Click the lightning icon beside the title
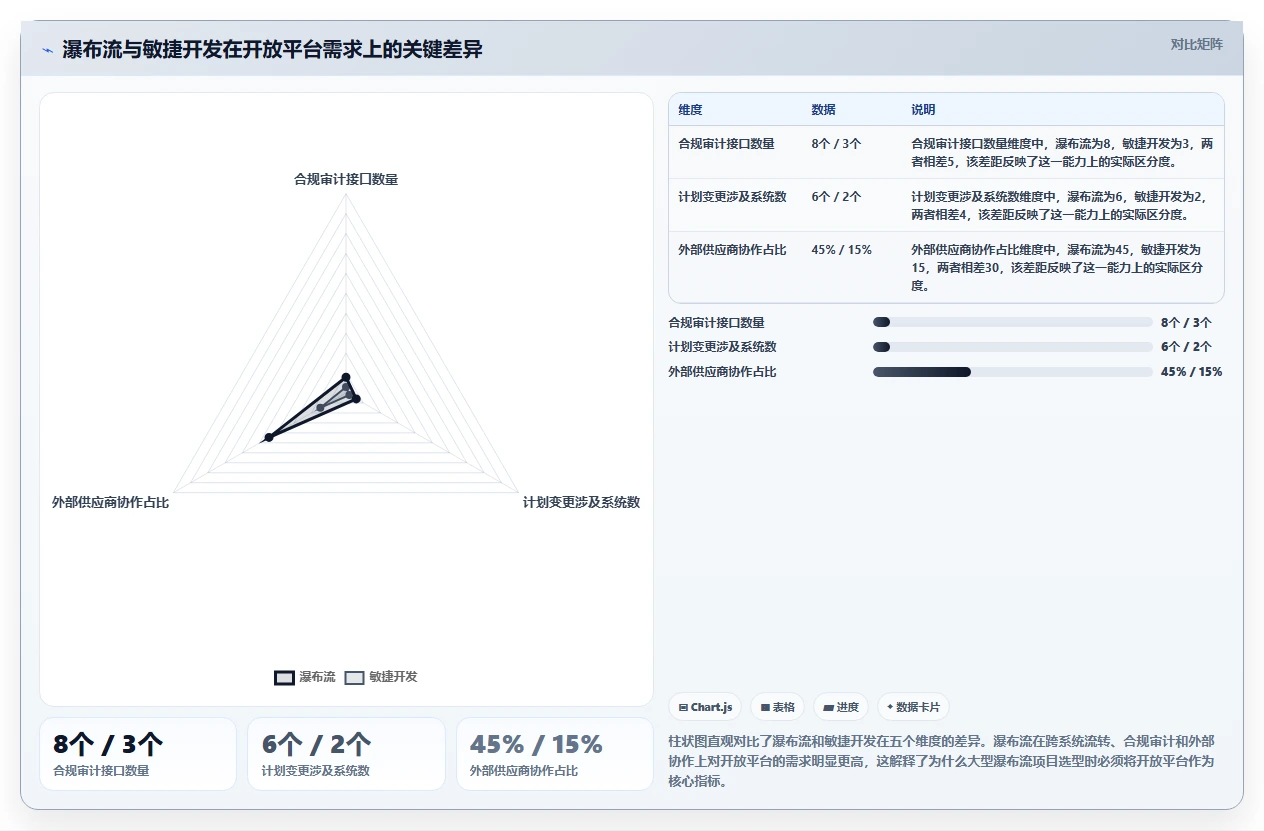This screenshot has height=831, width=1264. click(x=47, y=50)
